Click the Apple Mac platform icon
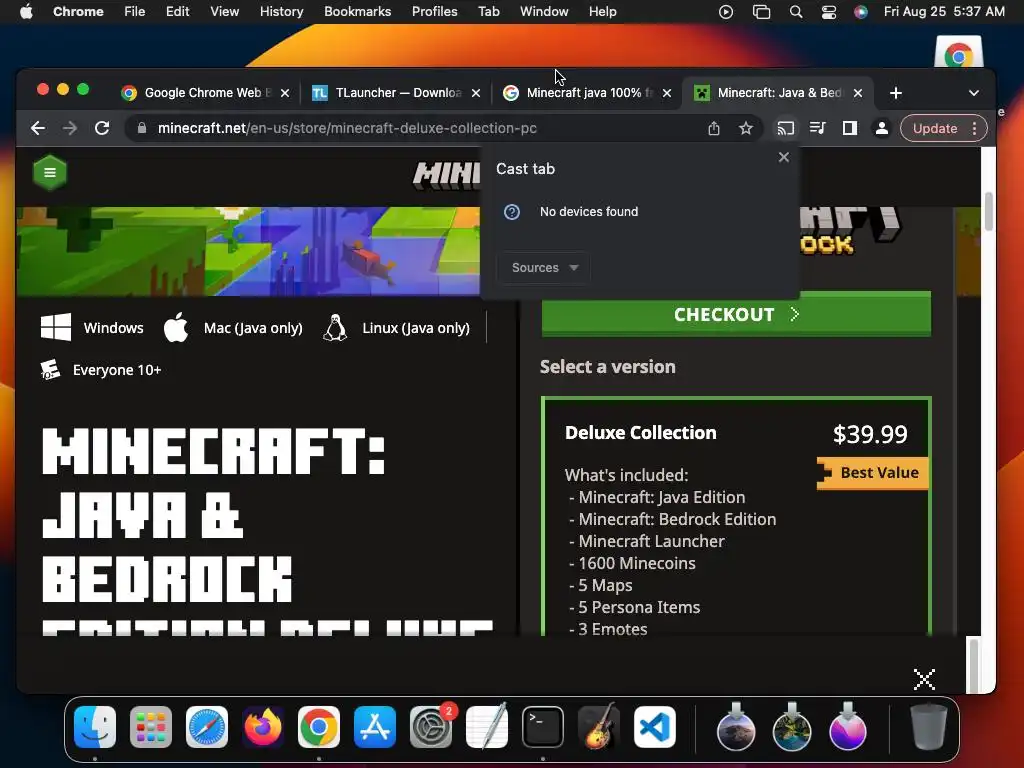The width and height of the screenshot is (1024, 768). [176, 327]
